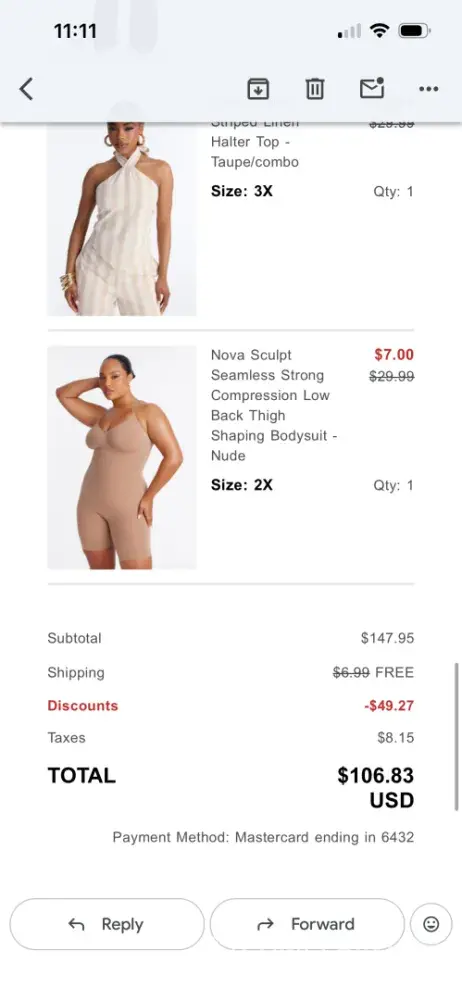Open the emoji reaction smiley icon
Viewport: 462px width, 1000px height.
coord(431,924)
